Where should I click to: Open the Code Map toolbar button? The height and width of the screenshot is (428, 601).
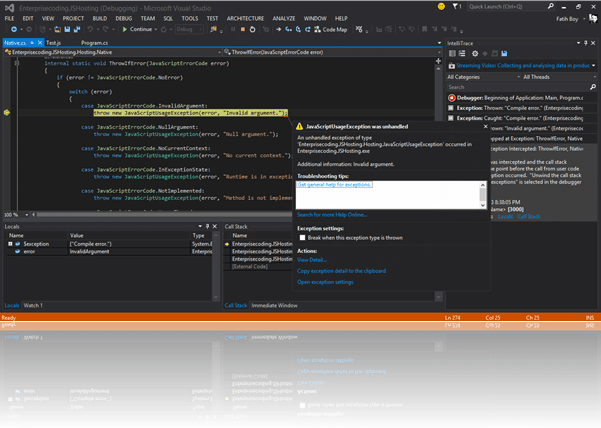pos(331,29)
